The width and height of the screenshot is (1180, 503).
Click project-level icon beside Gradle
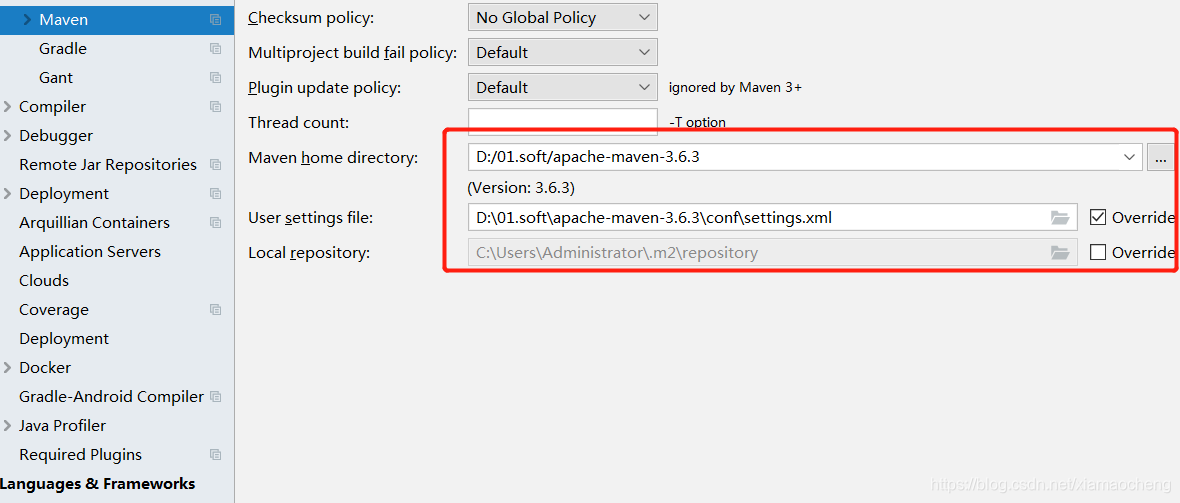coord(215,49)
